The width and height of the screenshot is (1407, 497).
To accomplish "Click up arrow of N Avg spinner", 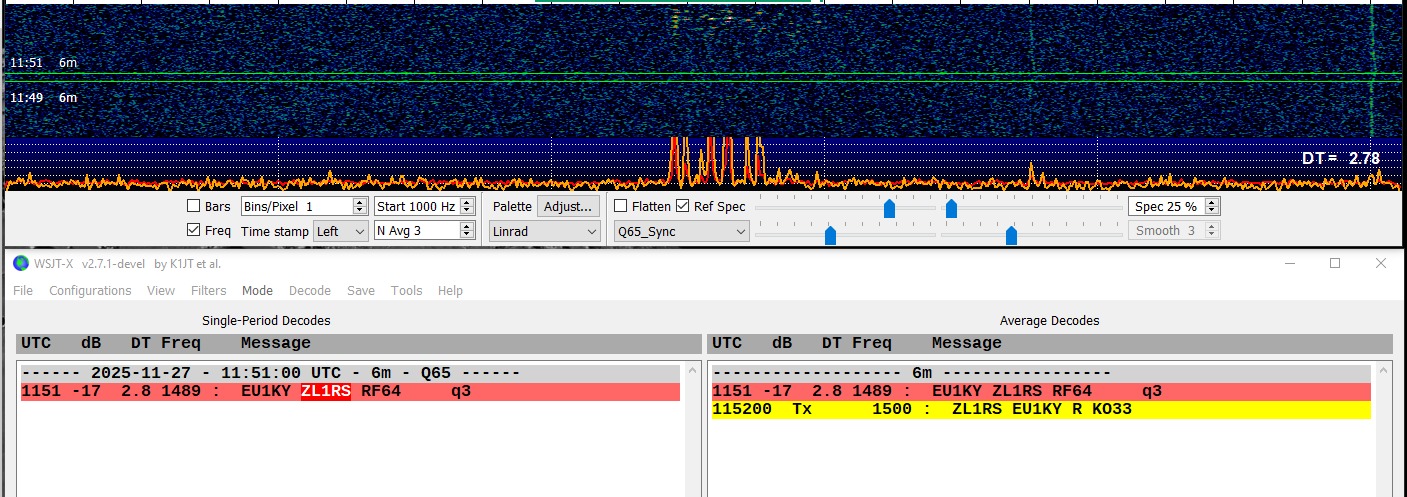I will (x=466, y=226).
